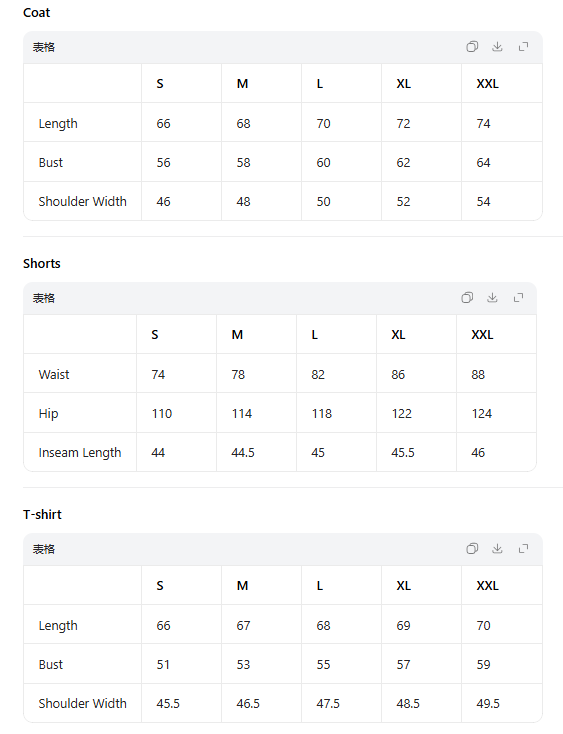The width and height of the screenshot is (563, 734).
Task: Expand the Coat table to fullscreen
Action: point(523,47)
